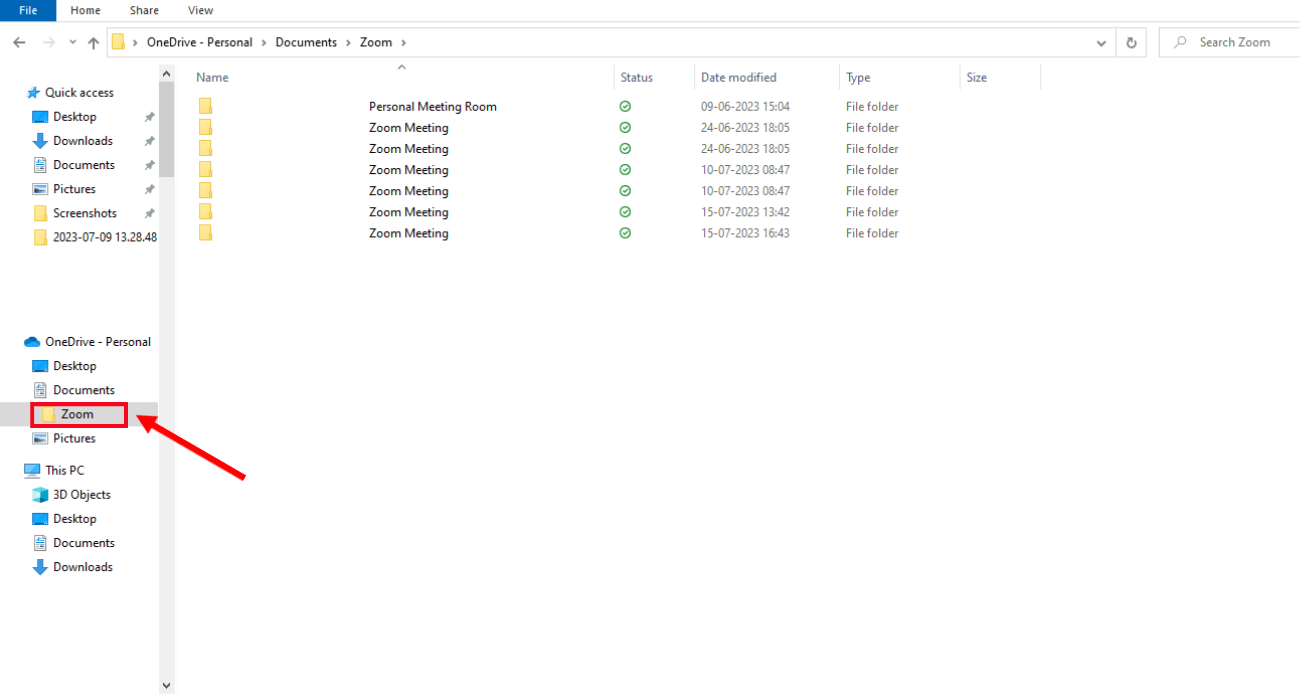Click the Quick access star icon
The height and width of the screenshot is (700, 1300).
tap(33, 92)
